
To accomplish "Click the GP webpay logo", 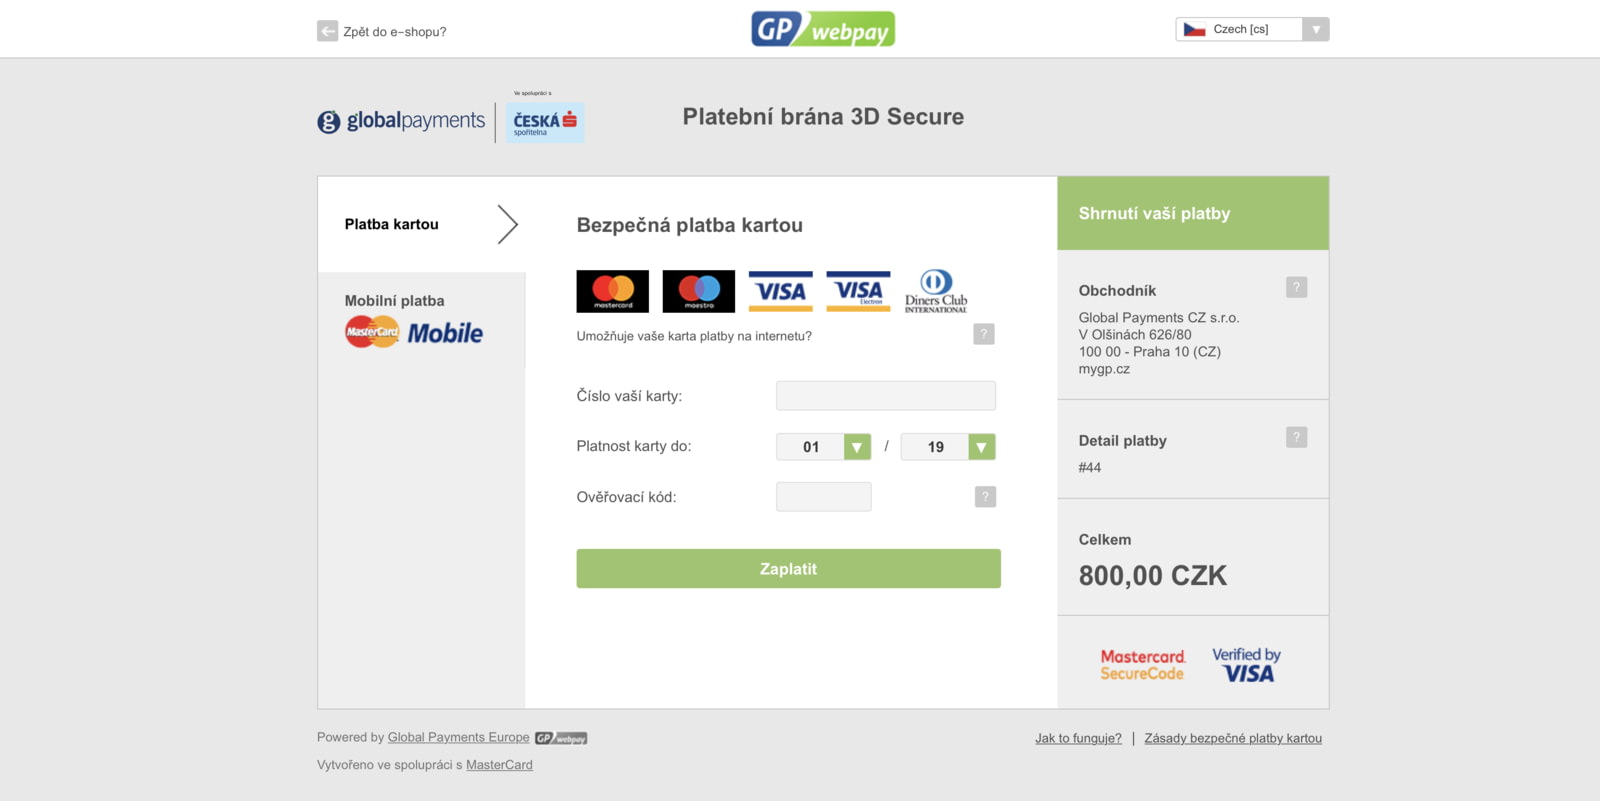I will click(x=823, y=29).
